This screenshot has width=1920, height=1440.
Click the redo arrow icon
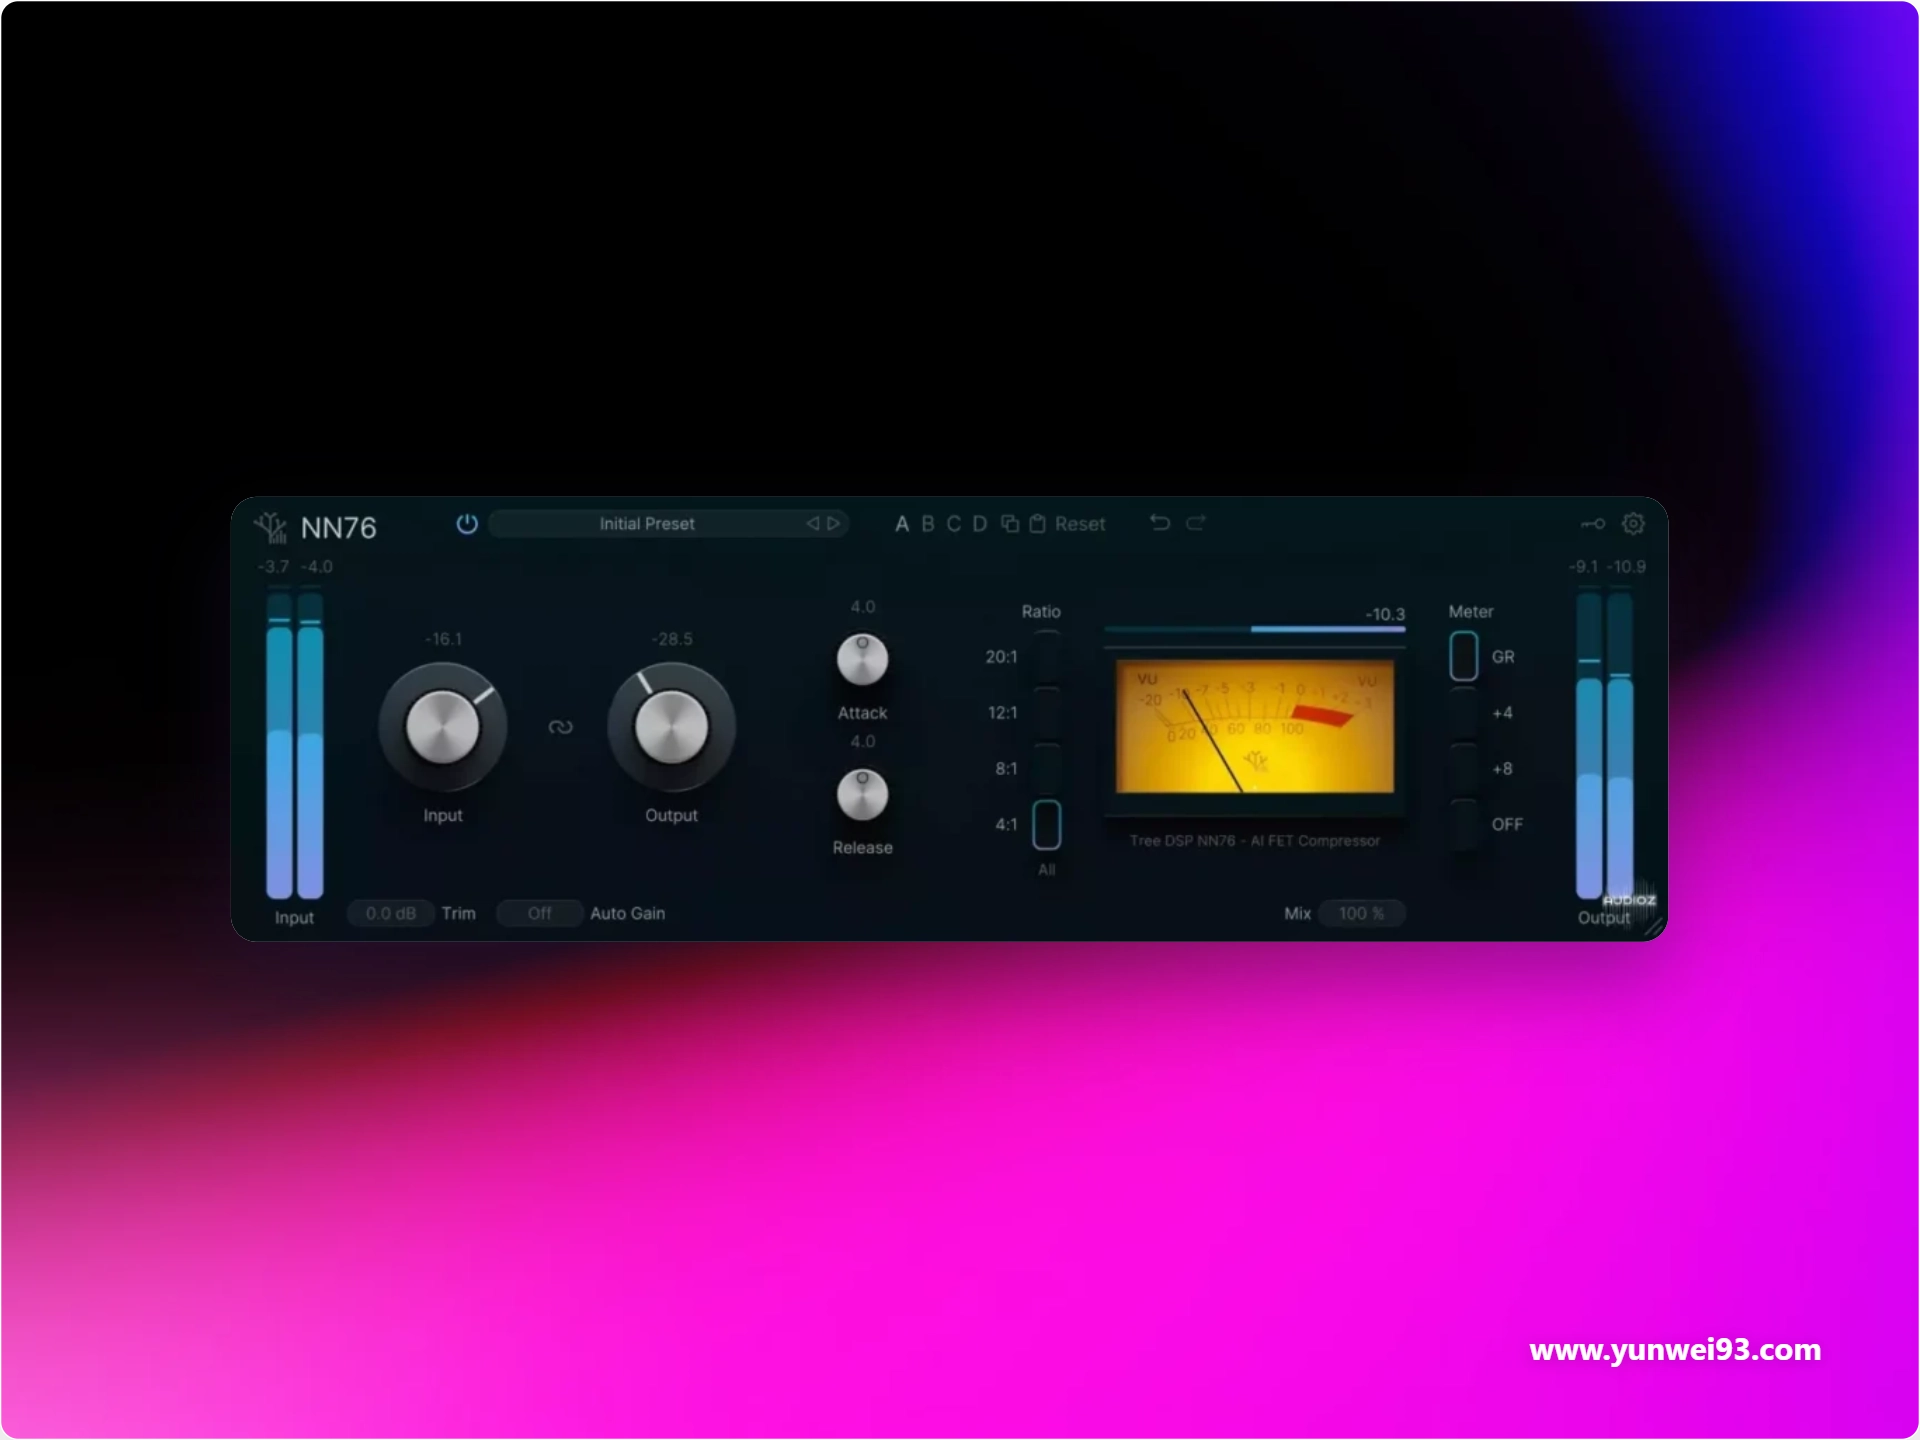[1196, 523]
